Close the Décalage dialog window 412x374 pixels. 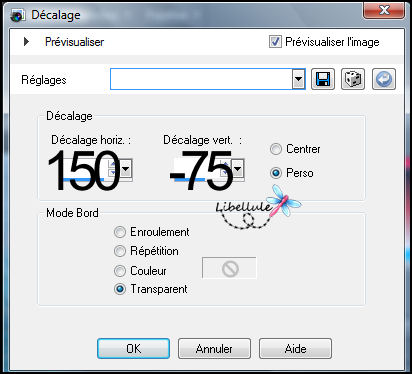(384, 11)
